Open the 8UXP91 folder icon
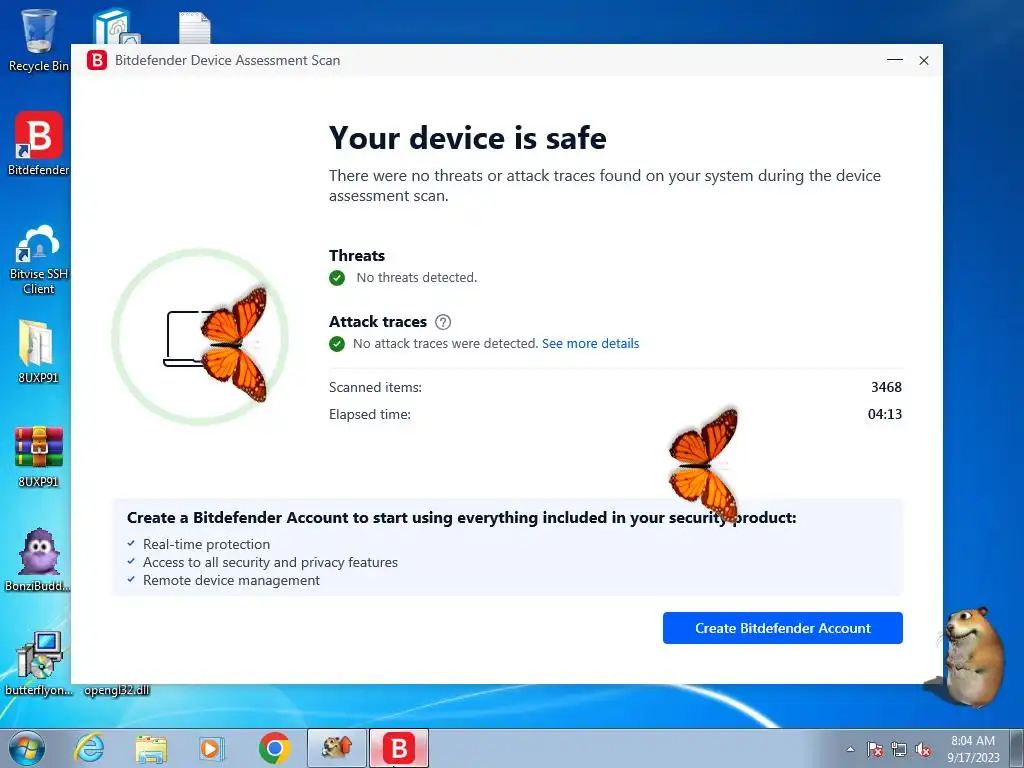The image size is (1024, 768). pos(38,351)
